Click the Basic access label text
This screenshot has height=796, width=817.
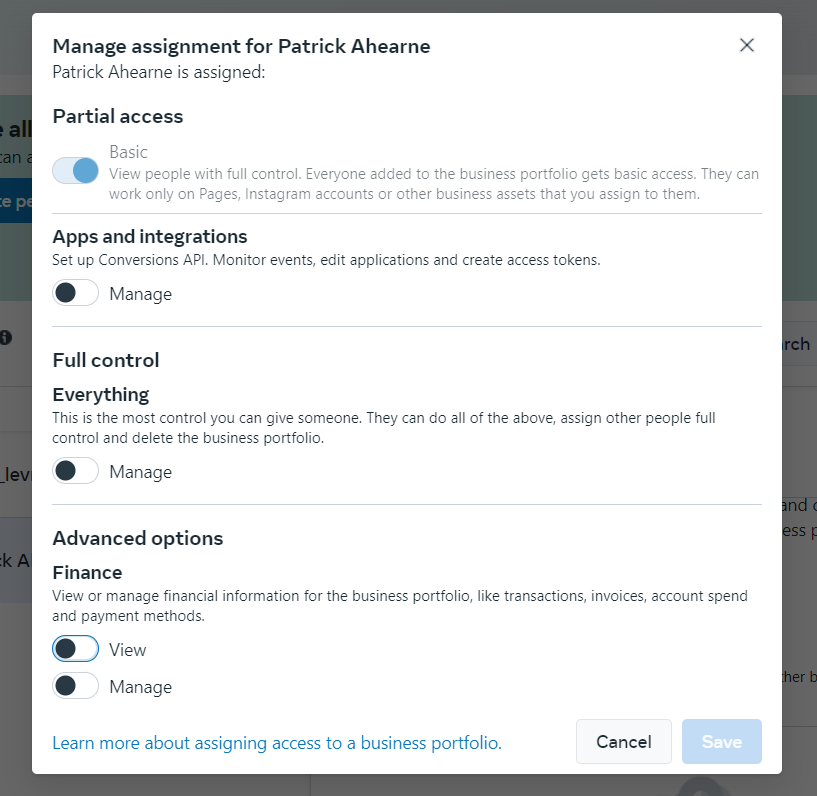128,152
